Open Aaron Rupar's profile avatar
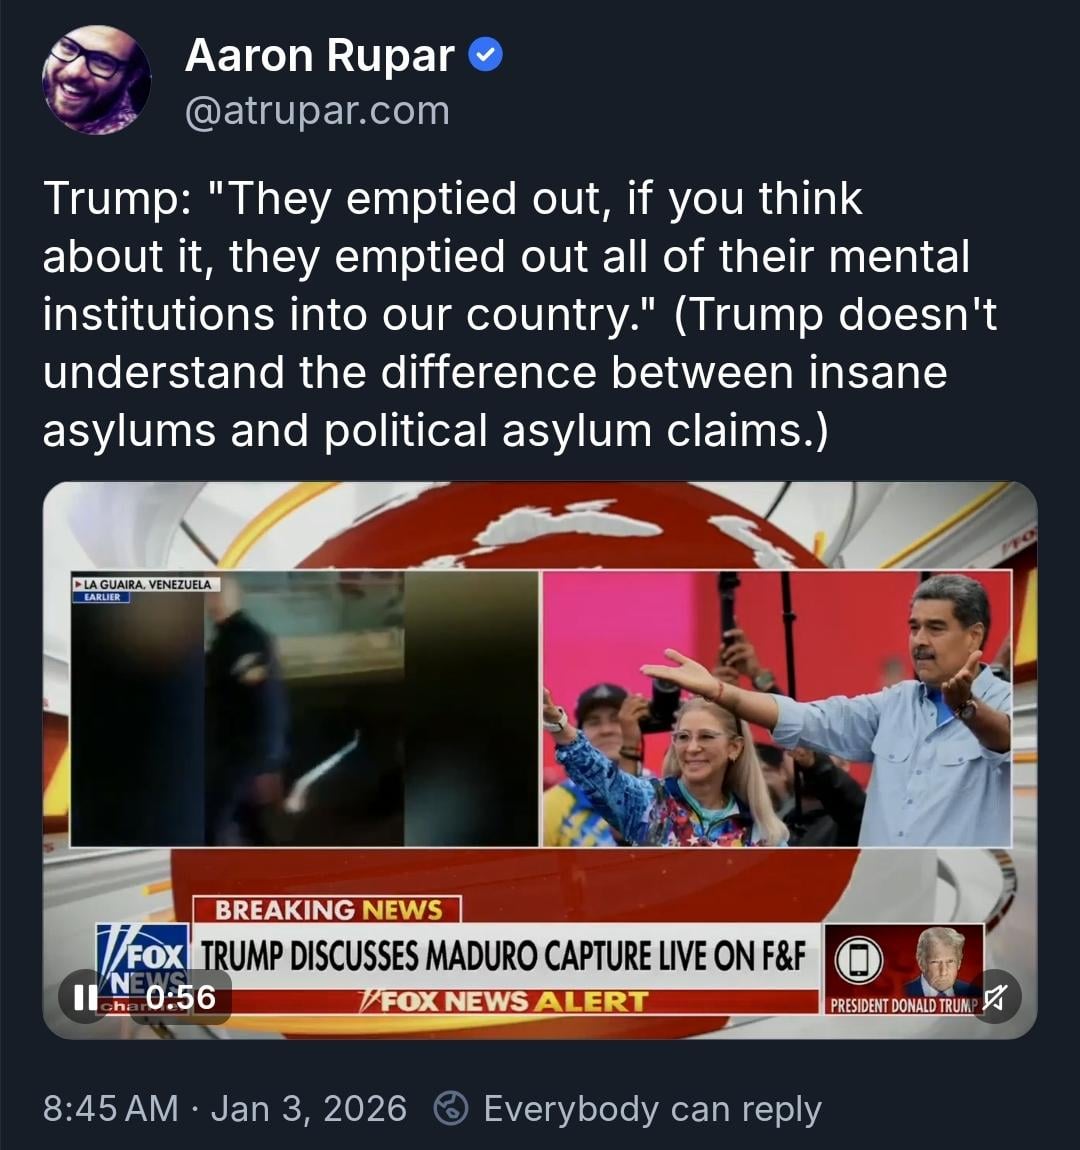 tap(96, 80)
